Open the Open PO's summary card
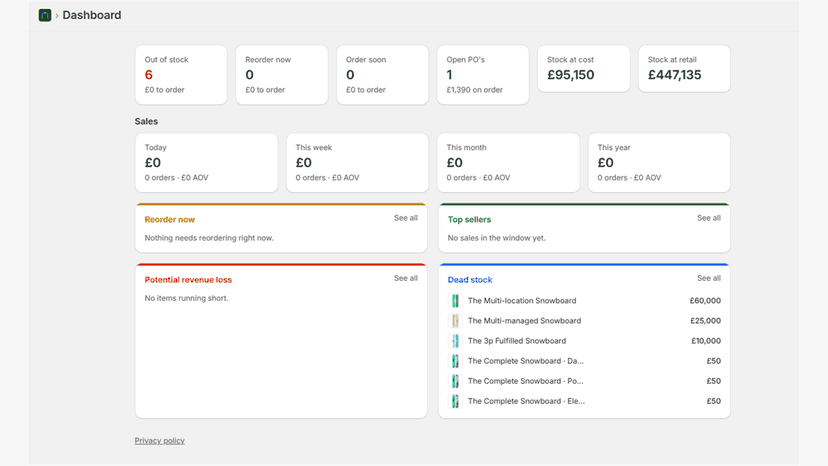The width and height of the screenshot is (828, 466). (x=483, y=74)
